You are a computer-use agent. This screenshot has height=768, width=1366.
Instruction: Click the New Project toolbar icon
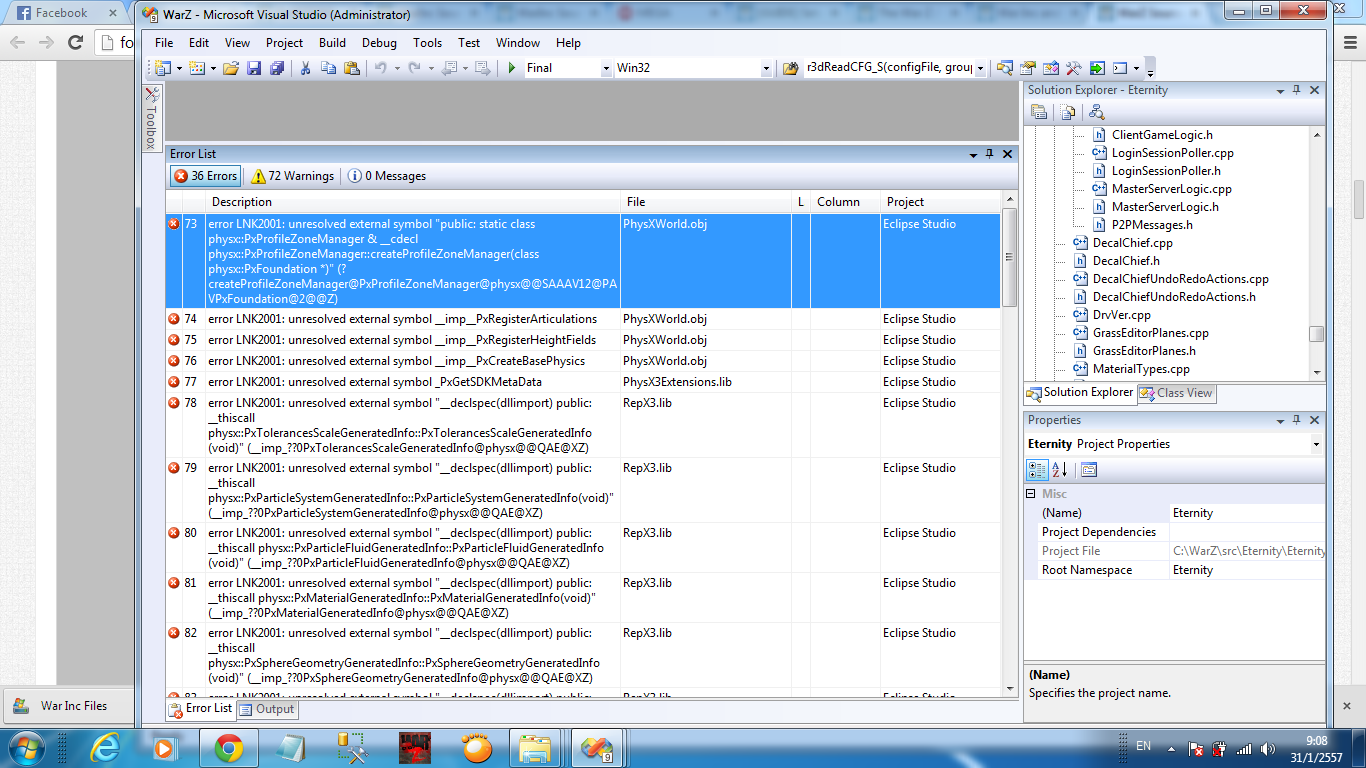(162, 68)
